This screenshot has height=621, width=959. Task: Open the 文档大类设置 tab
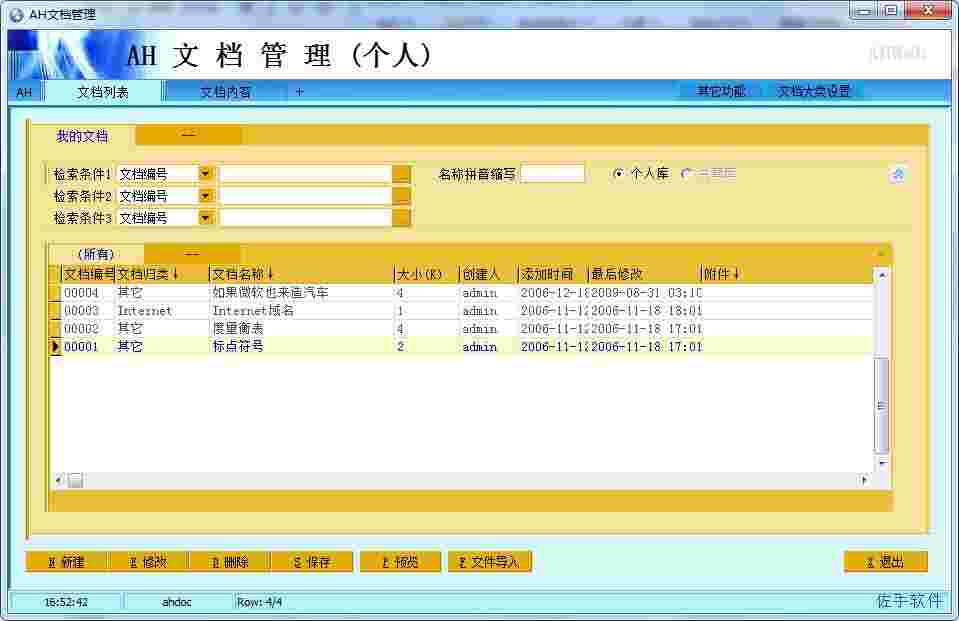tap(812, 90)
